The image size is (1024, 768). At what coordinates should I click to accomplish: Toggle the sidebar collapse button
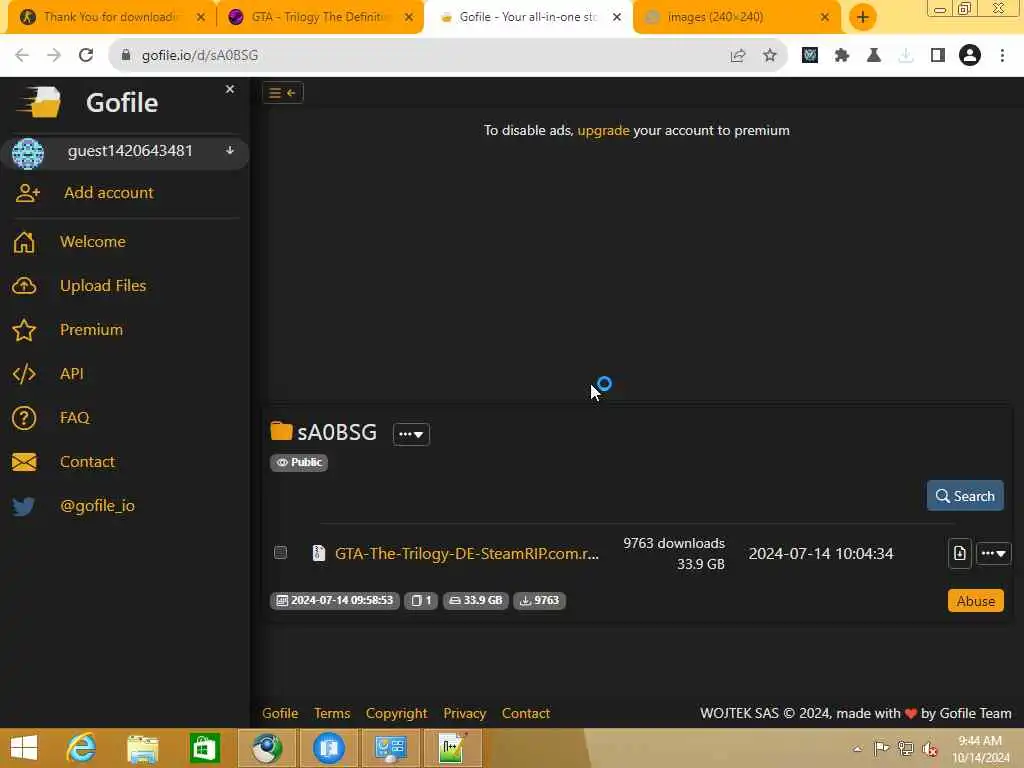[283, 93]
